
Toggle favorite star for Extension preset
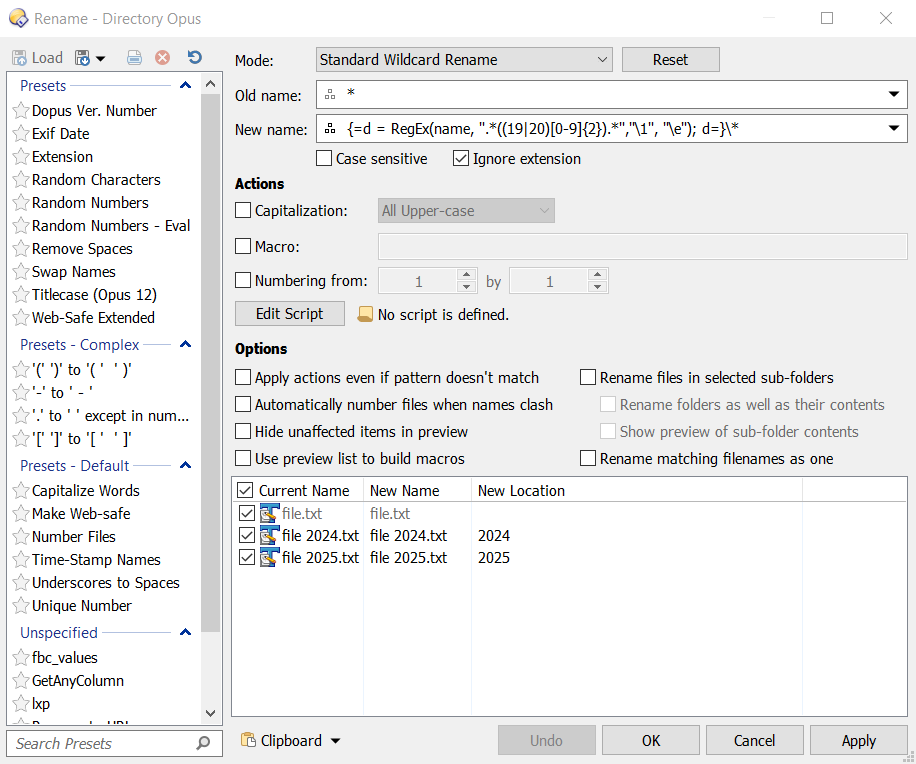[21, 157]
